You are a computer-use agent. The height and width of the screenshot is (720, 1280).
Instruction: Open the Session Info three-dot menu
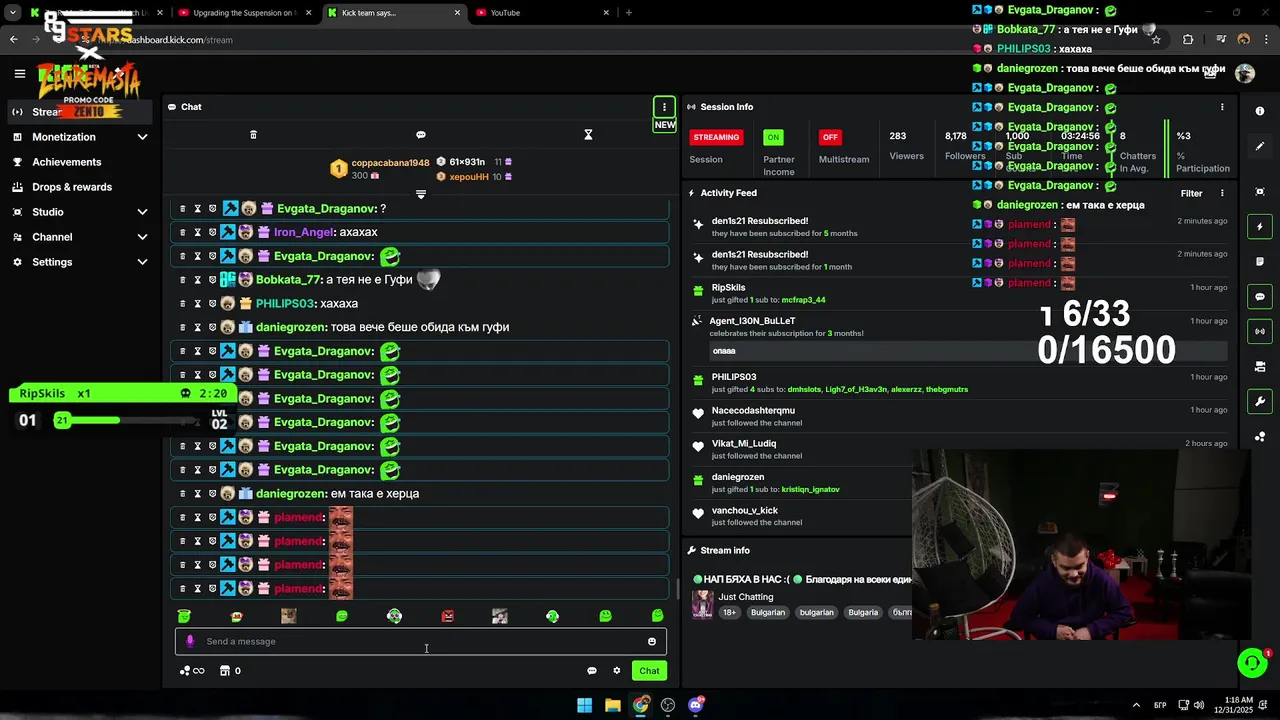(1222, 107)
